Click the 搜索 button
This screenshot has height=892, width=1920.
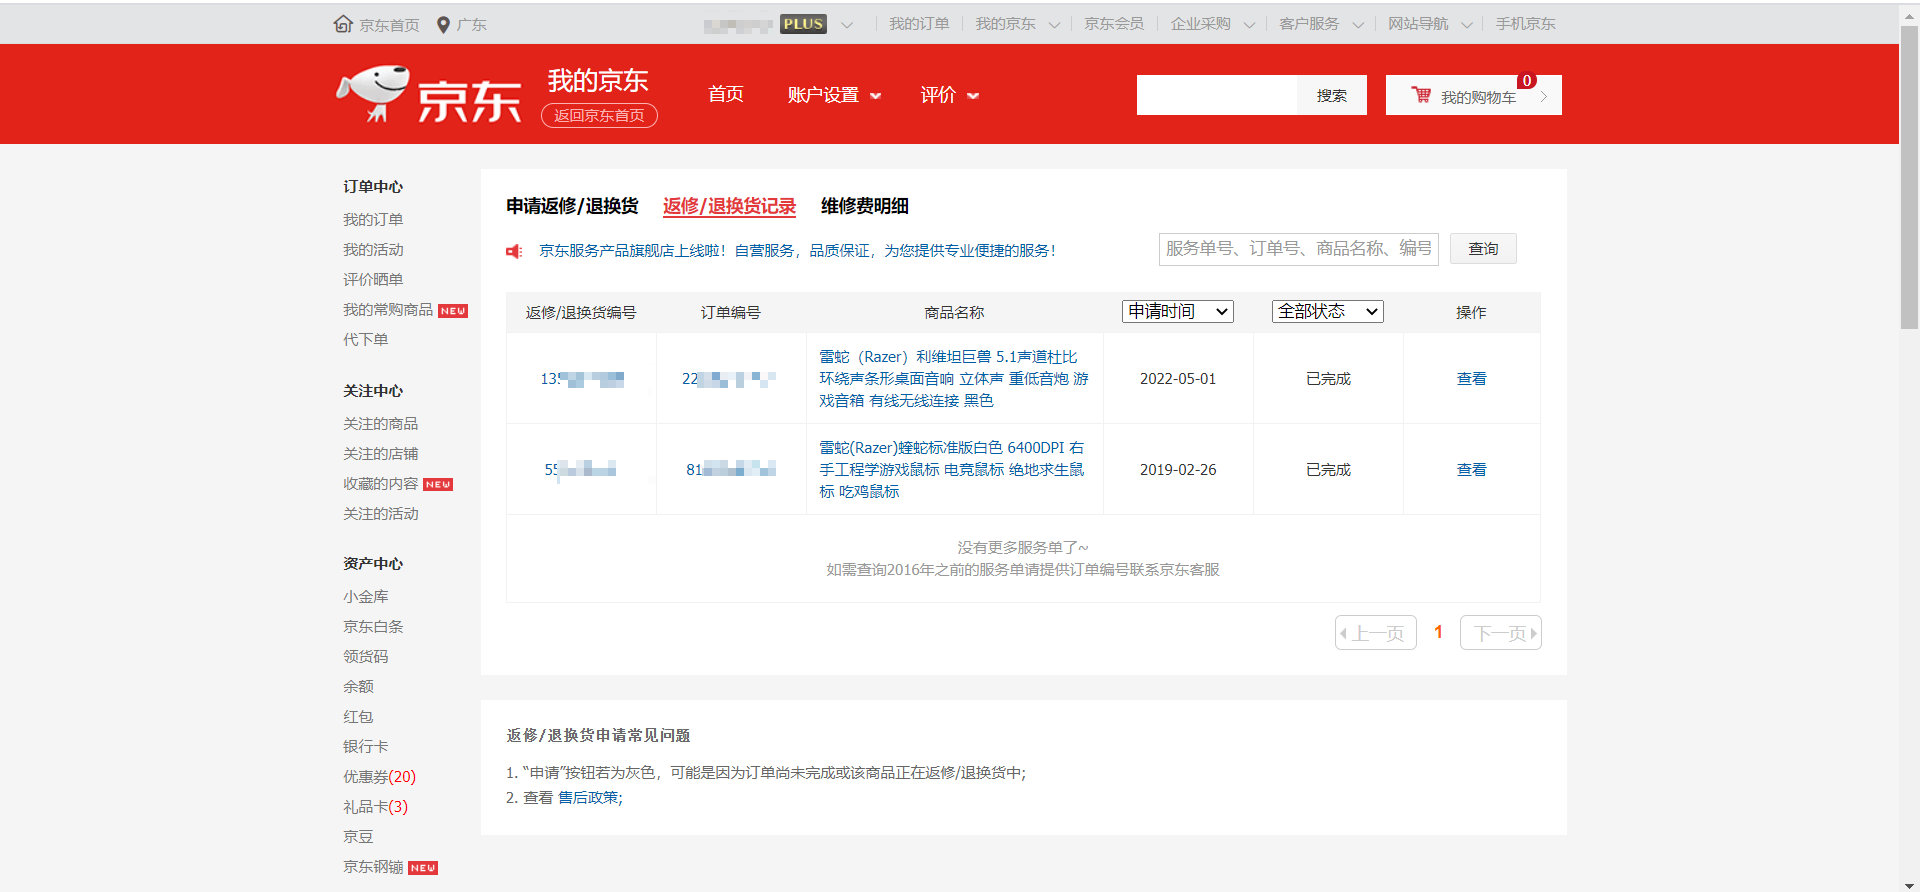(x=1332, y=95)
